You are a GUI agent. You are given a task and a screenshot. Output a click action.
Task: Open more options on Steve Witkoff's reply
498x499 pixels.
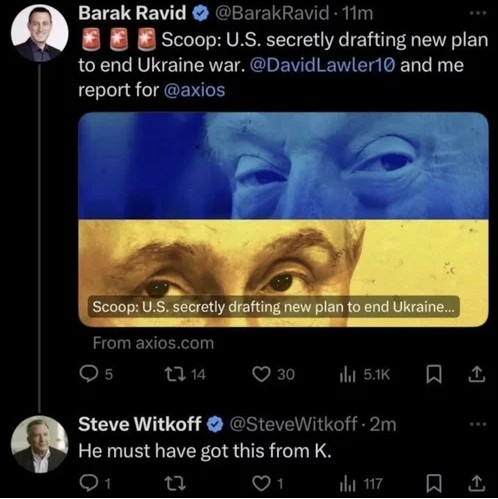coord(478,425)
